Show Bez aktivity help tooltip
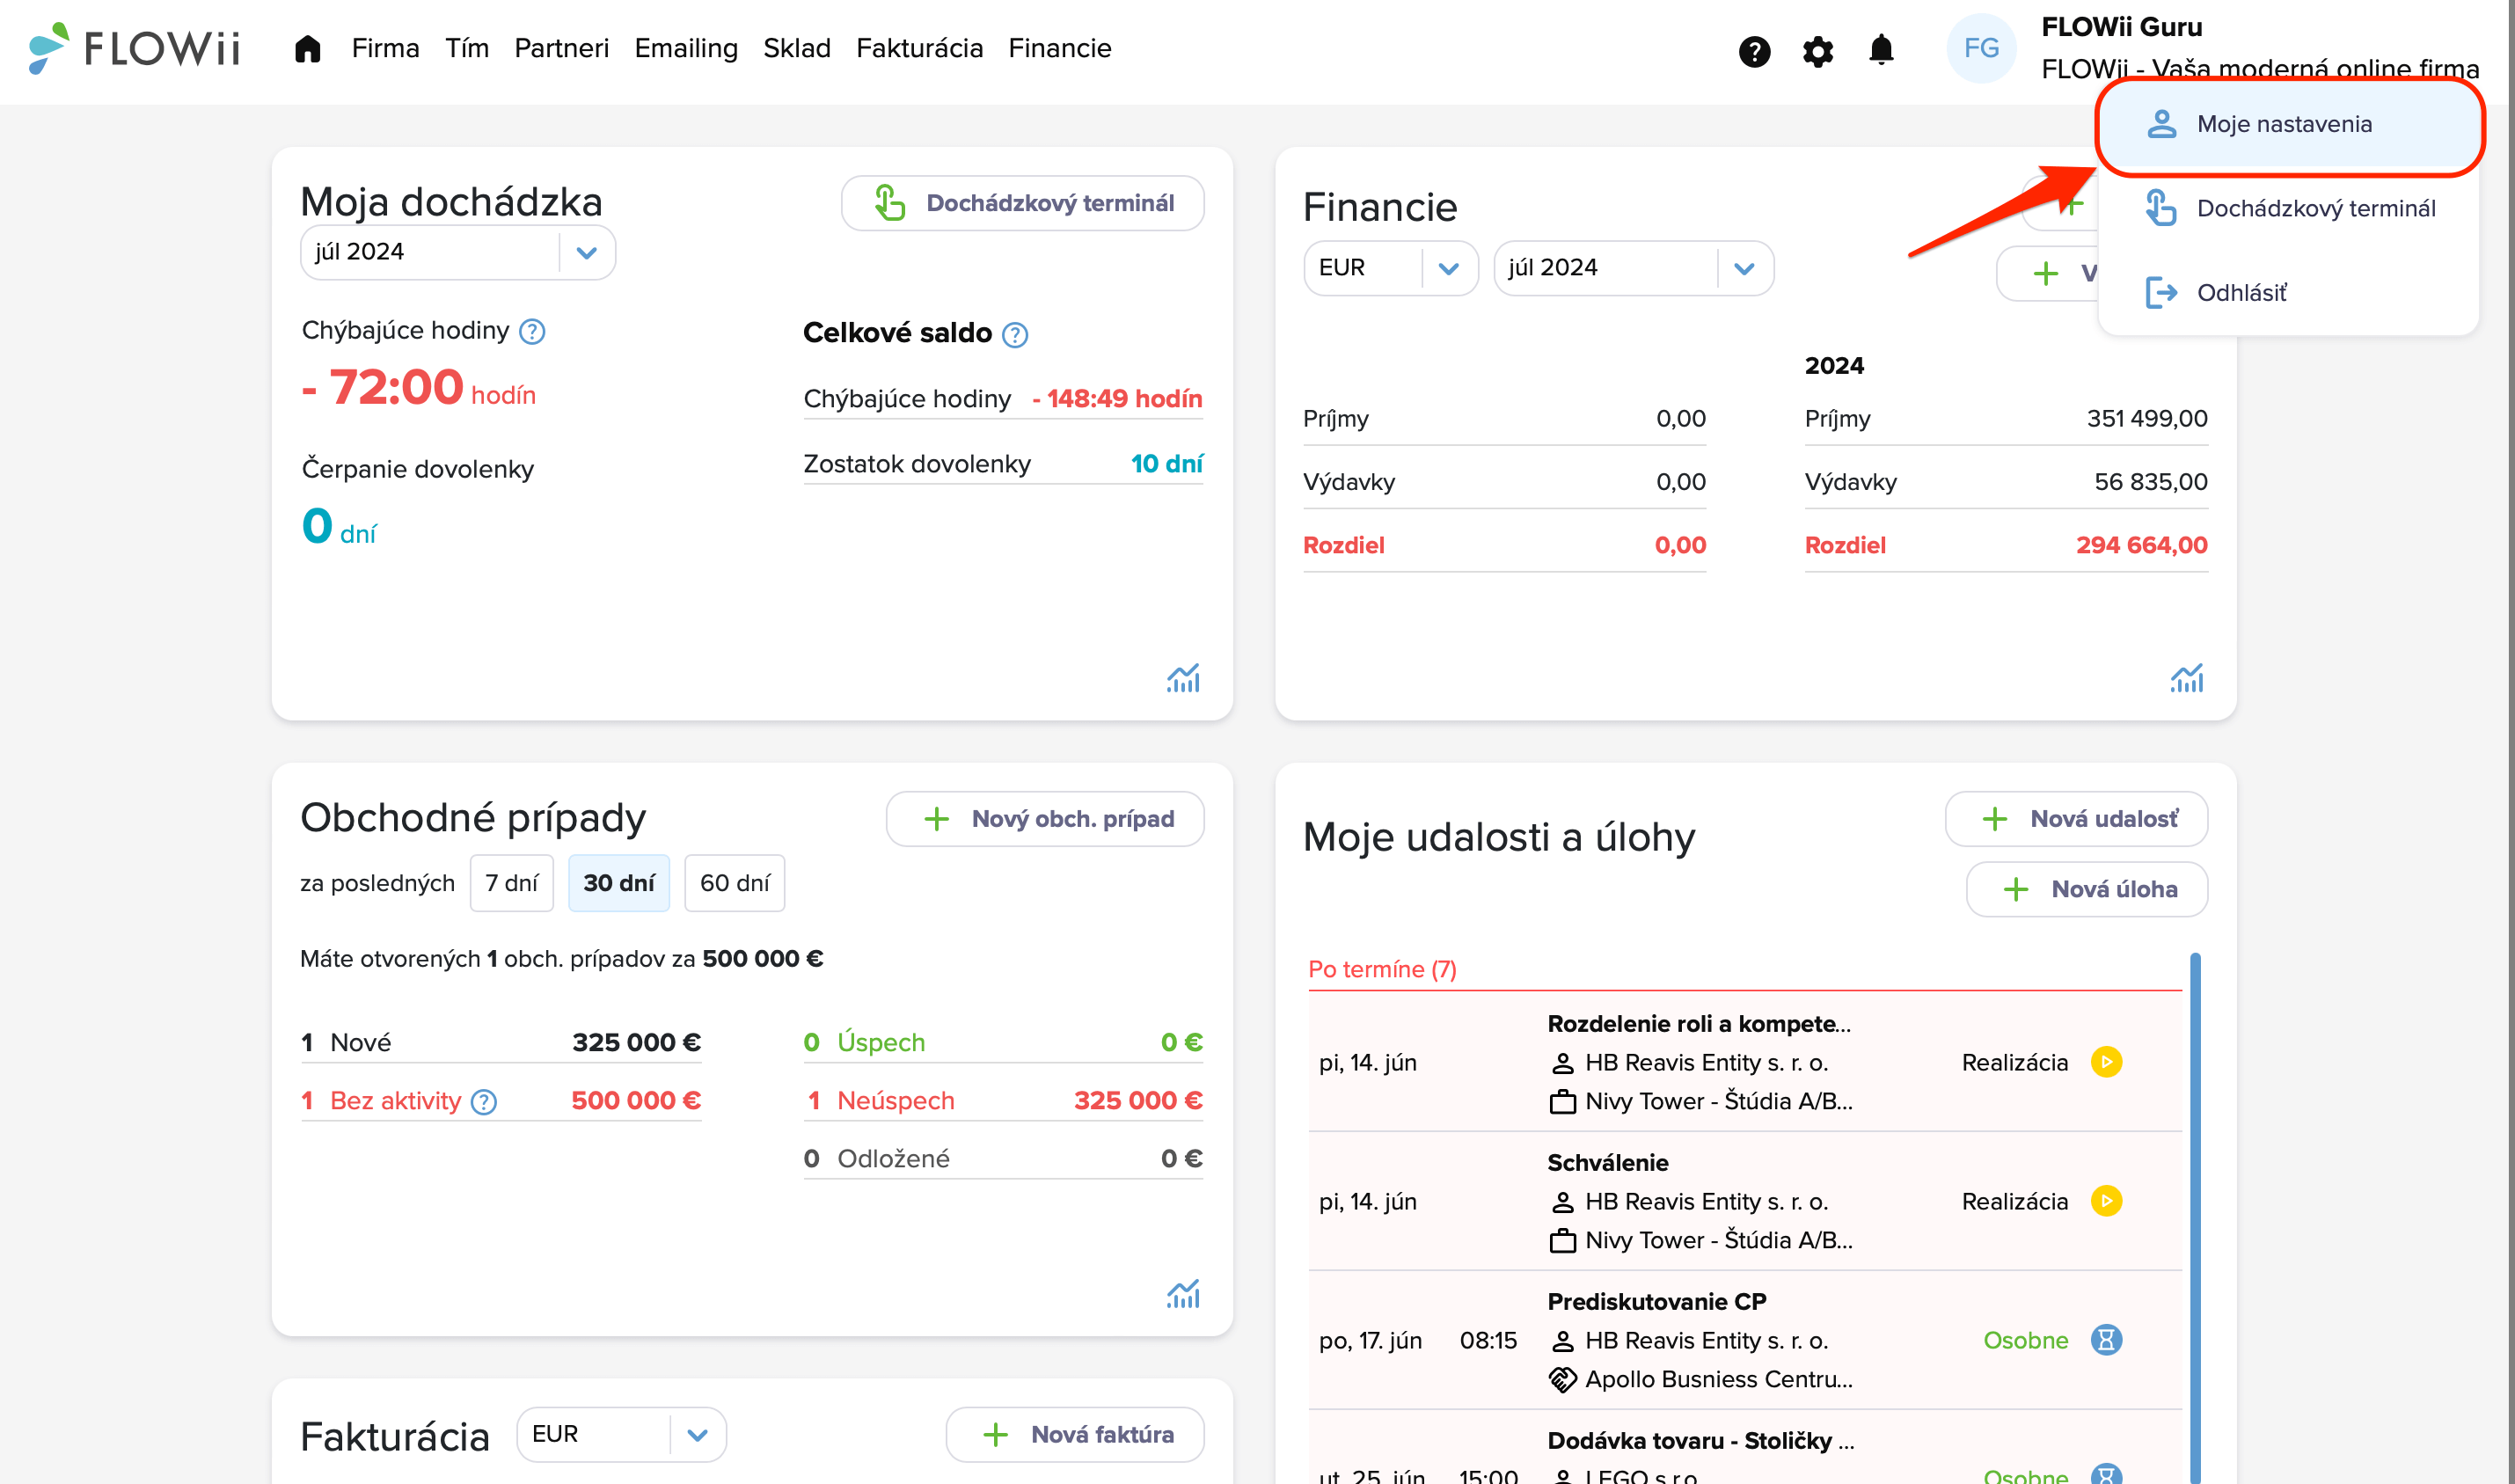The height and width of the screenshot is (1484, 2515). (x=484, y=1102)
